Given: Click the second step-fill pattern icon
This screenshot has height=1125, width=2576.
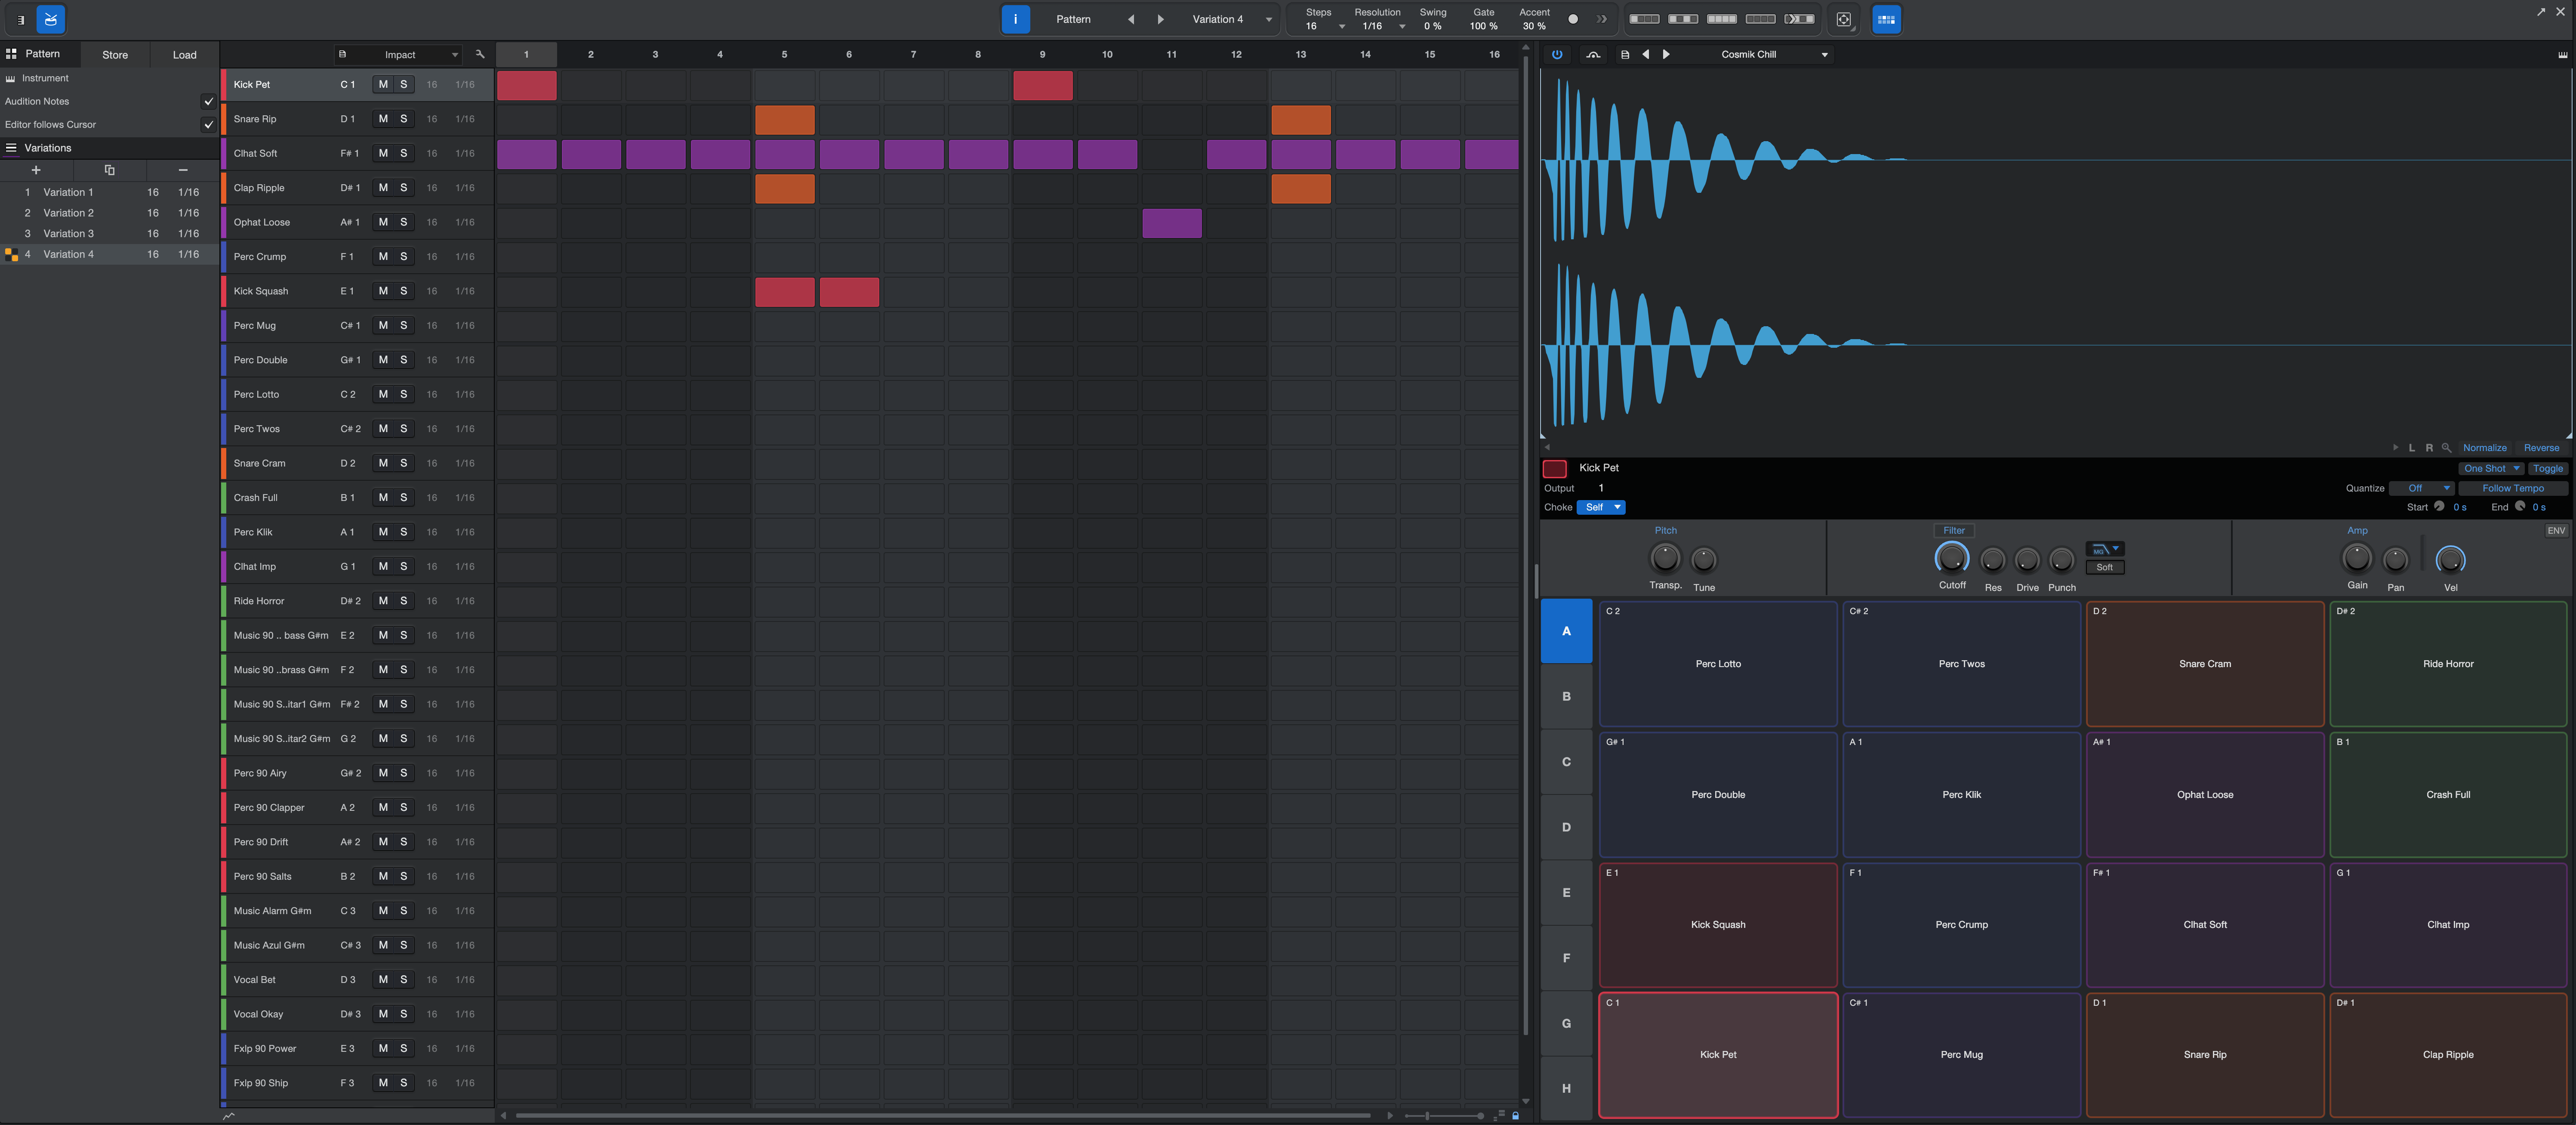Looking at the screenshot, I should coord(1683,19).
